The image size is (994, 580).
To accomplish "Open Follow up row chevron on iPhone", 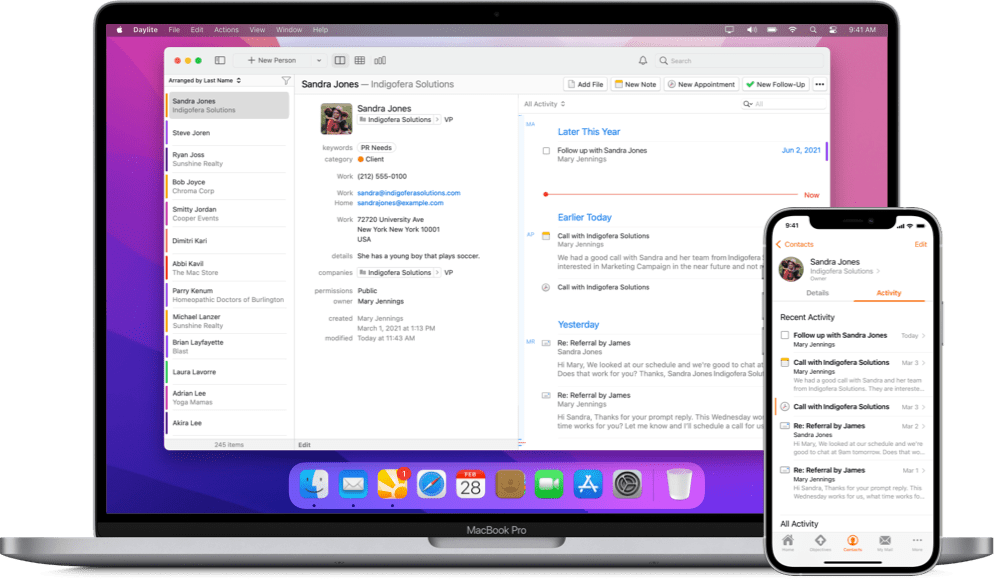I will 924,335.
